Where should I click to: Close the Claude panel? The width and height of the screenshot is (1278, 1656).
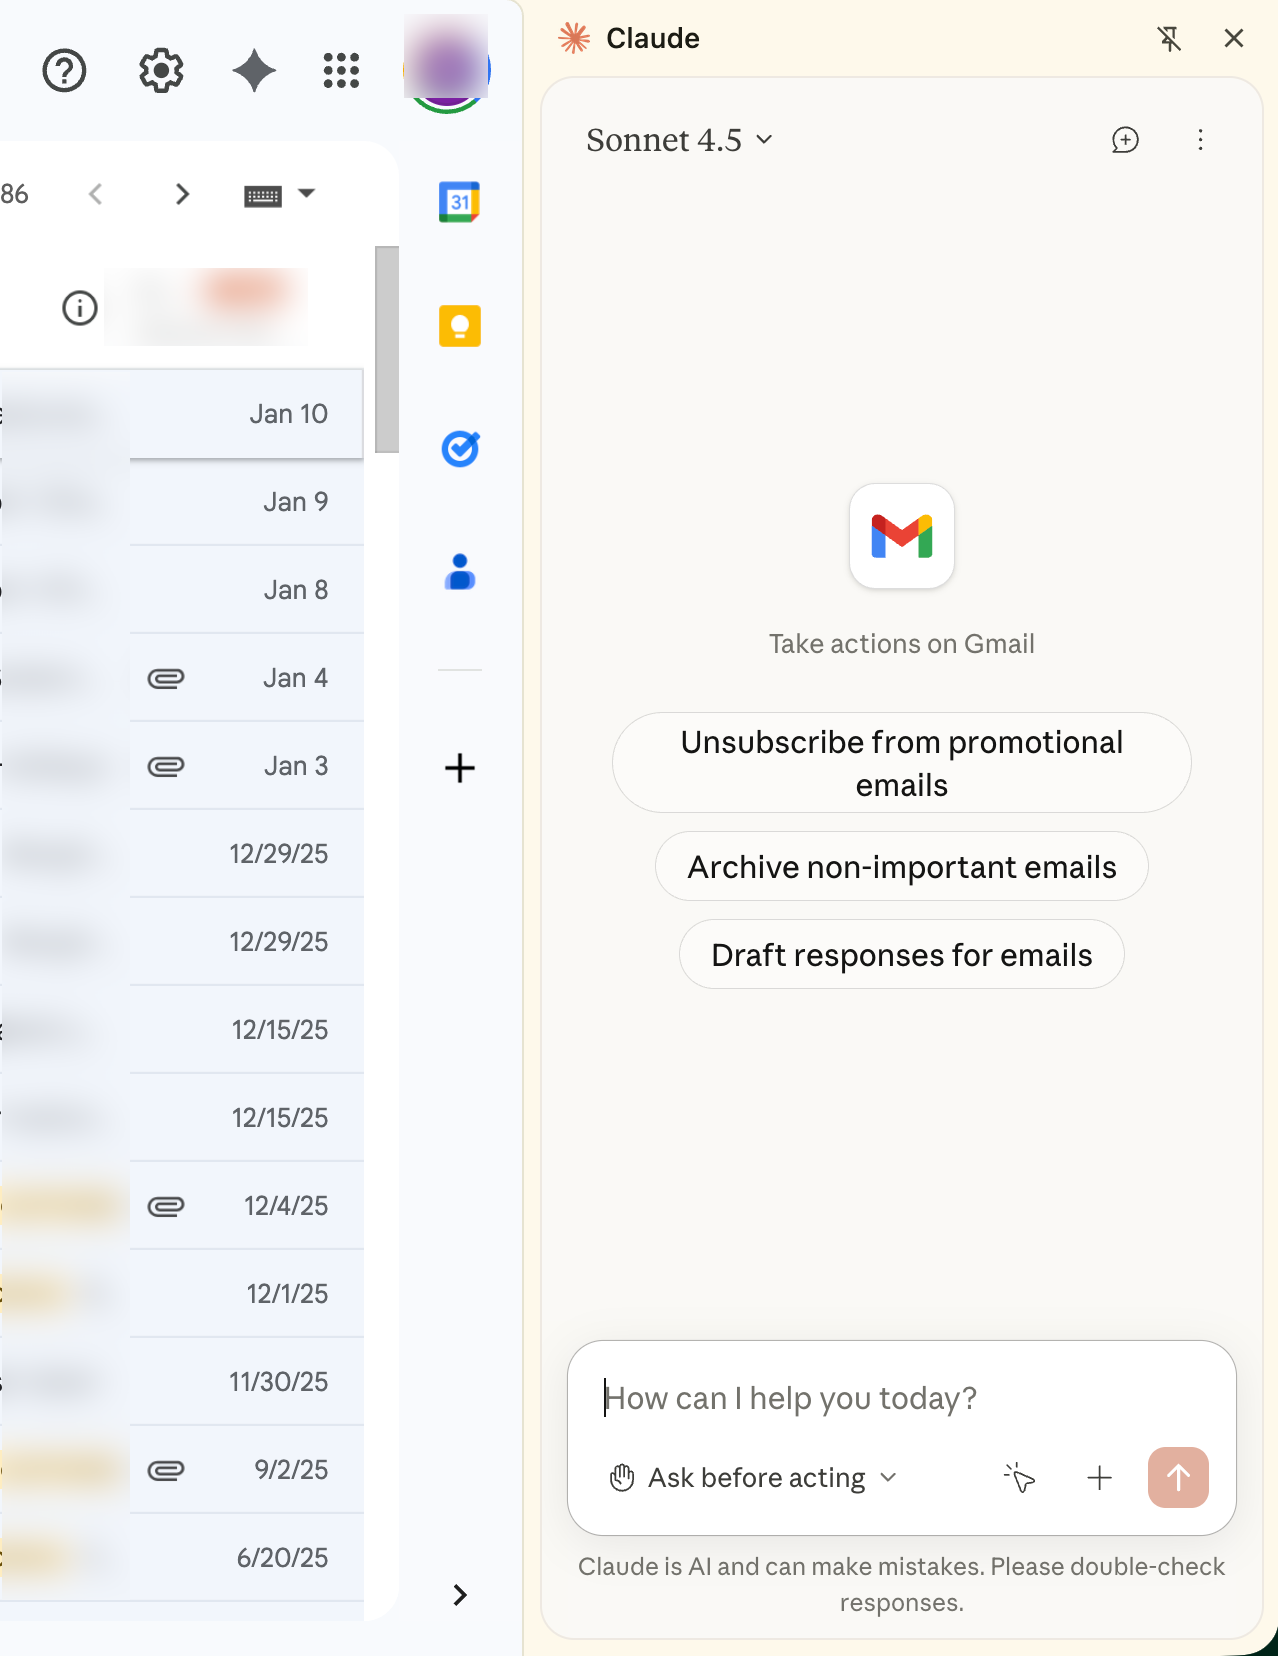click(x=1234, y=39)
